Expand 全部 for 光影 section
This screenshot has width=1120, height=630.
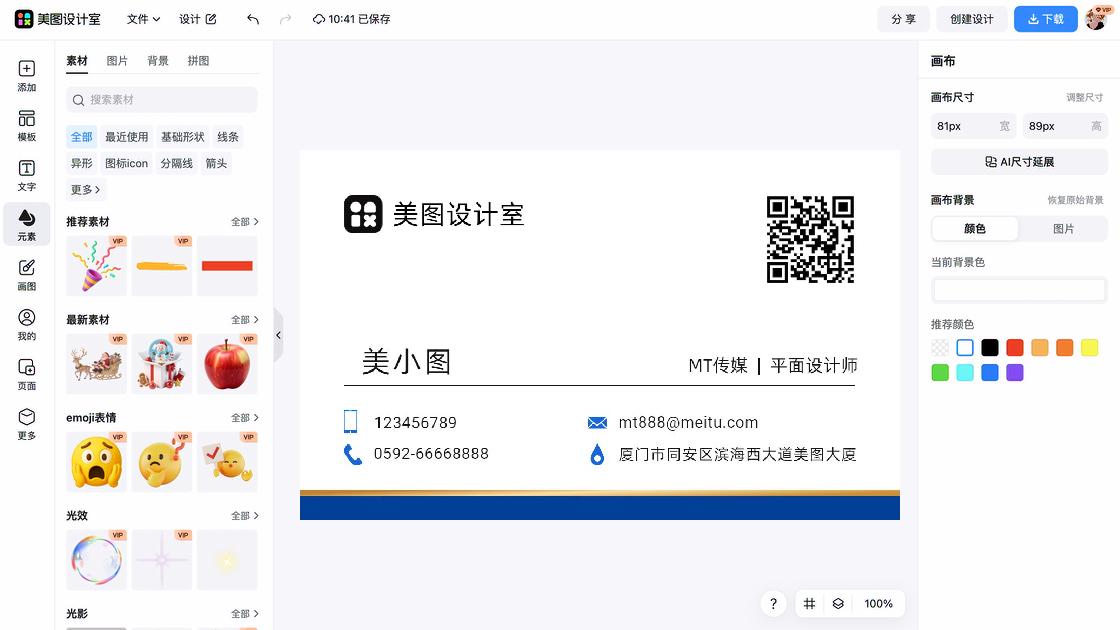point(244,614)
